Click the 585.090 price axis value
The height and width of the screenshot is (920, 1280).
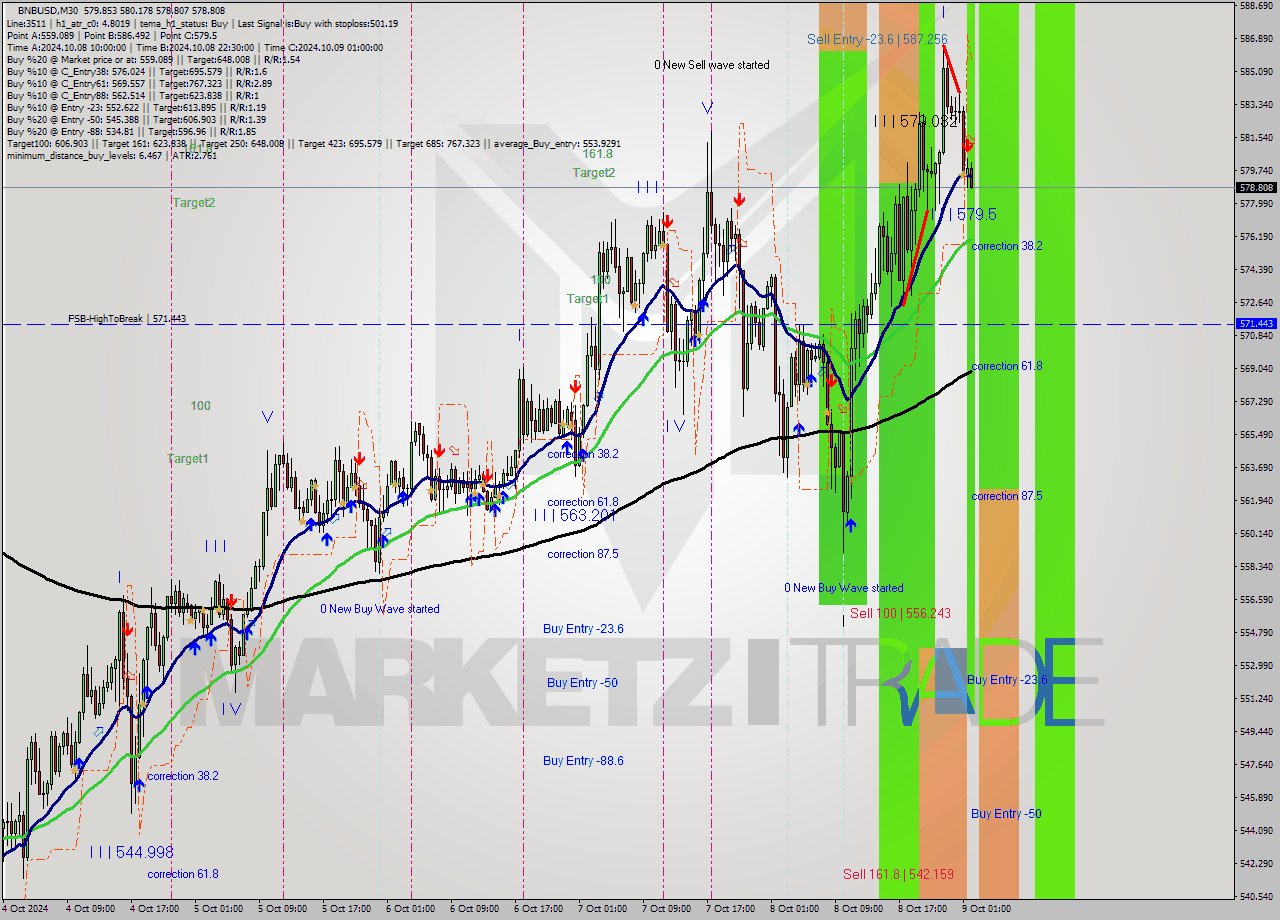pyautogui.click(x=1256, y=71)
